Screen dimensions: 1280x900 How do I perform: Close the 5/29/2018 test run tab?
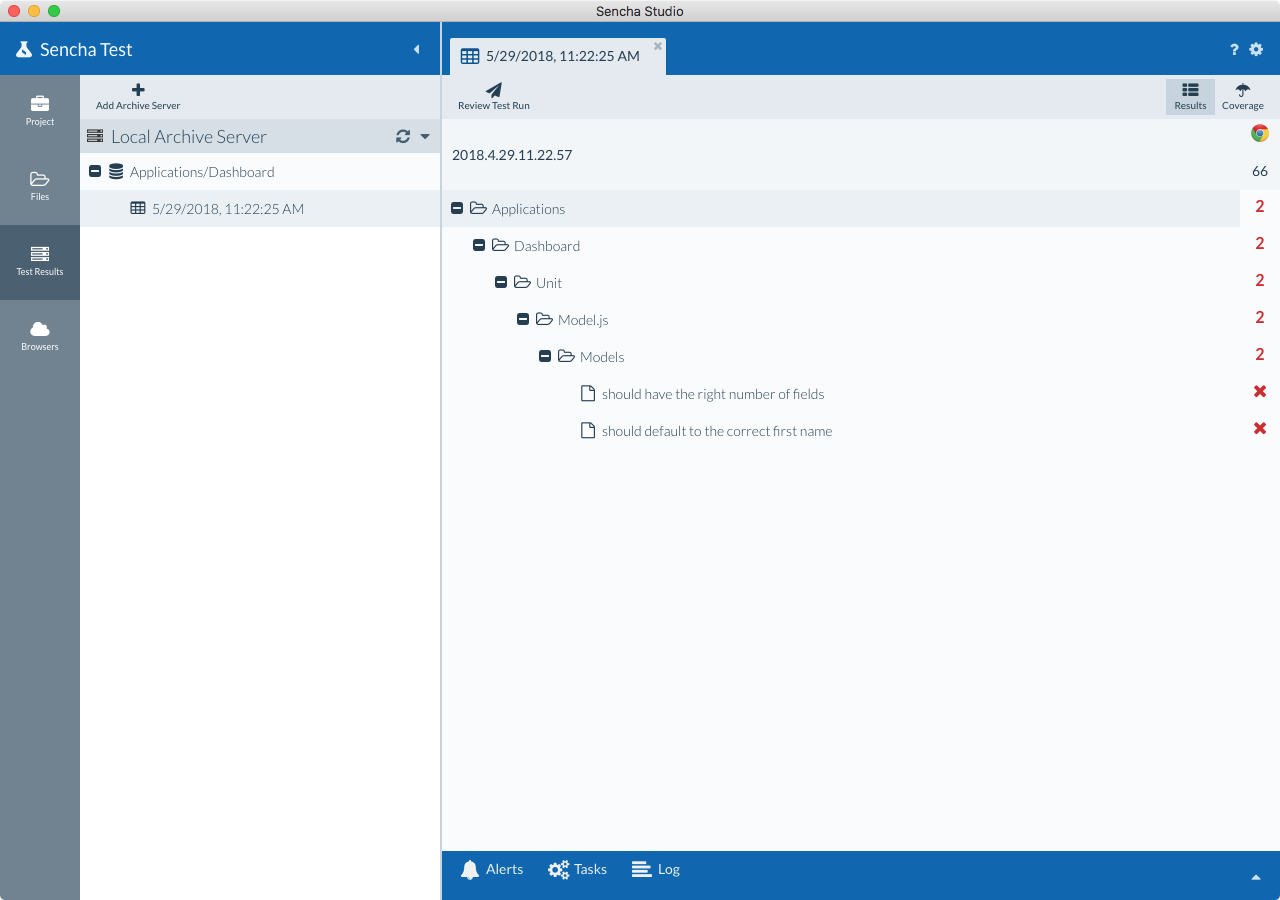(658, 46)
